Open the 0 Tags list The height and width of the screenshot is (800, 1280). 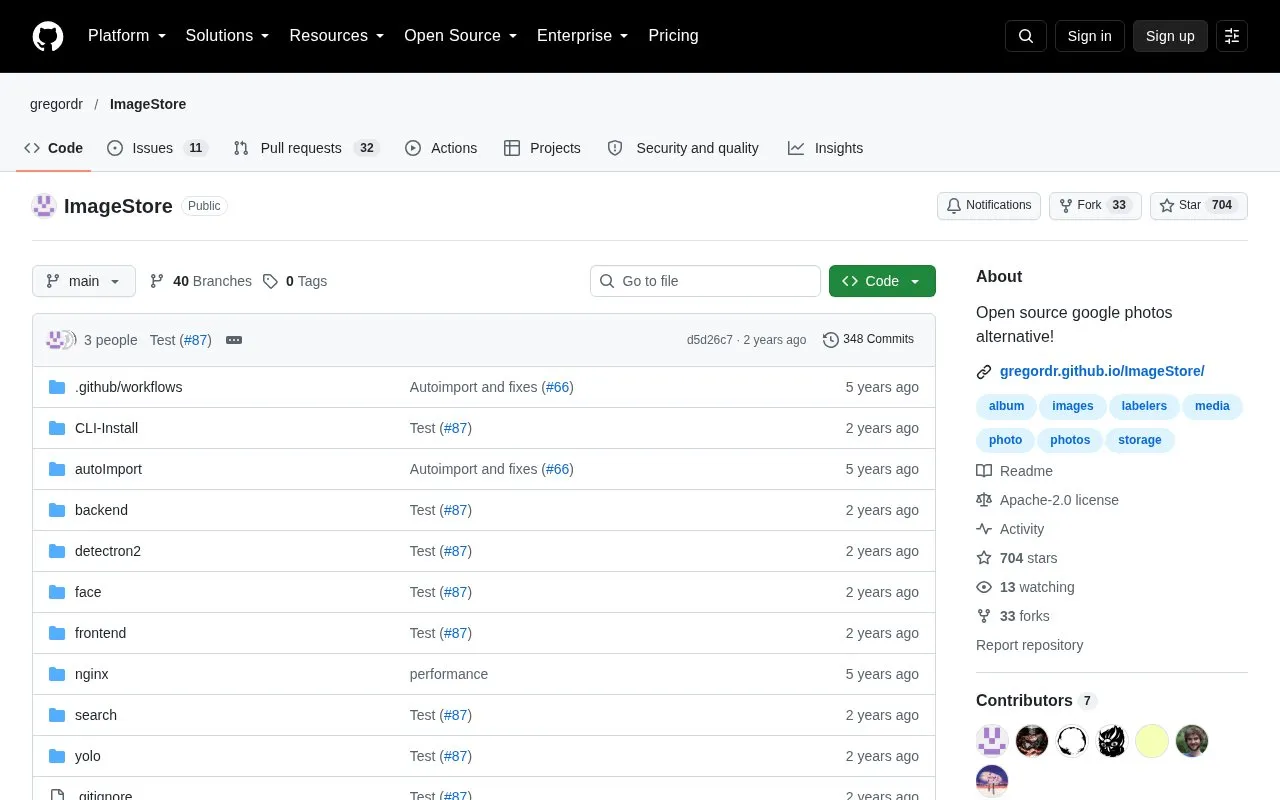pyautogui.click(x=295, y=281)
